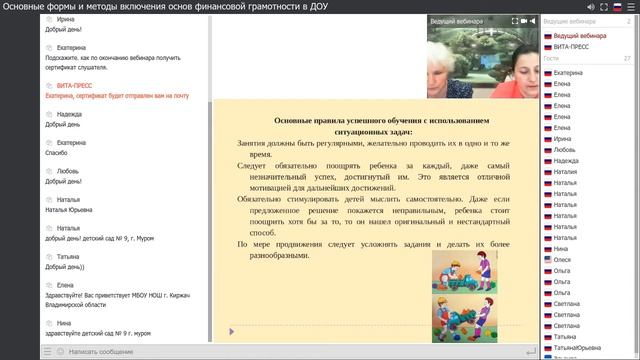Click the play triangle at the slide bottom
The width and height of the screenshot is (640, 360).
[x=231, y=331]
